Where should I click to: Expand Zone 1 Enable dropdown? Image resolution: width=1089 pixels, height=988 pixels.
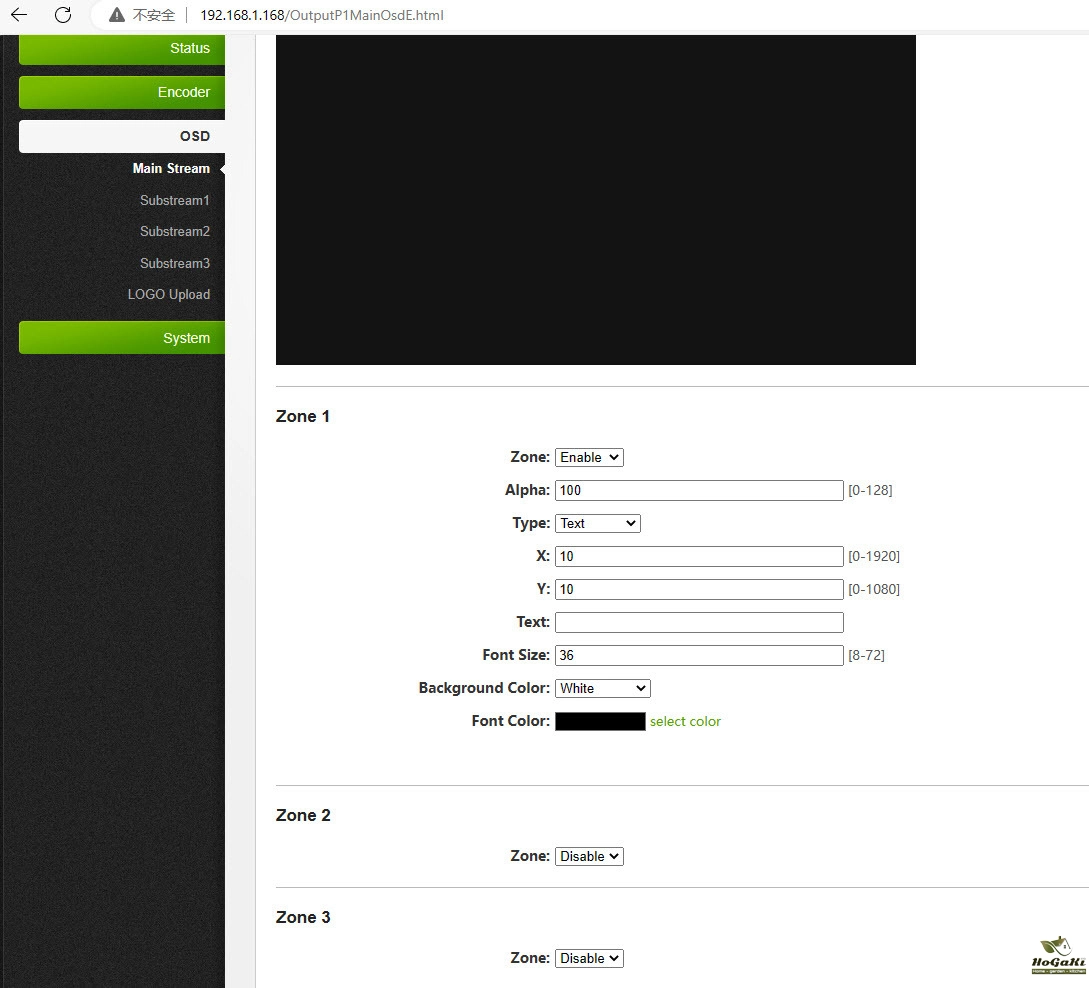click(589, 457)
